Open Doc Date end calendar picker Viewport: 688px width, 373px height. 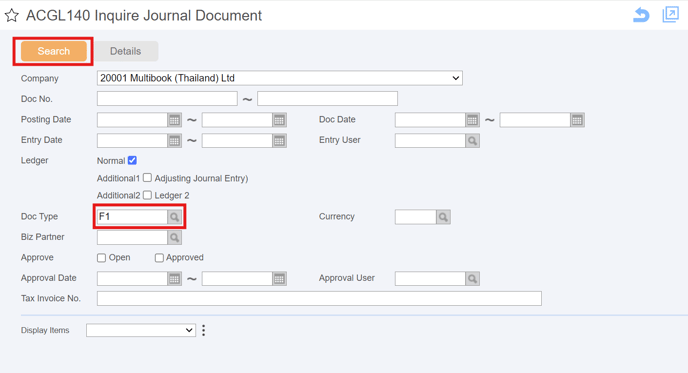tap(577, 120)
